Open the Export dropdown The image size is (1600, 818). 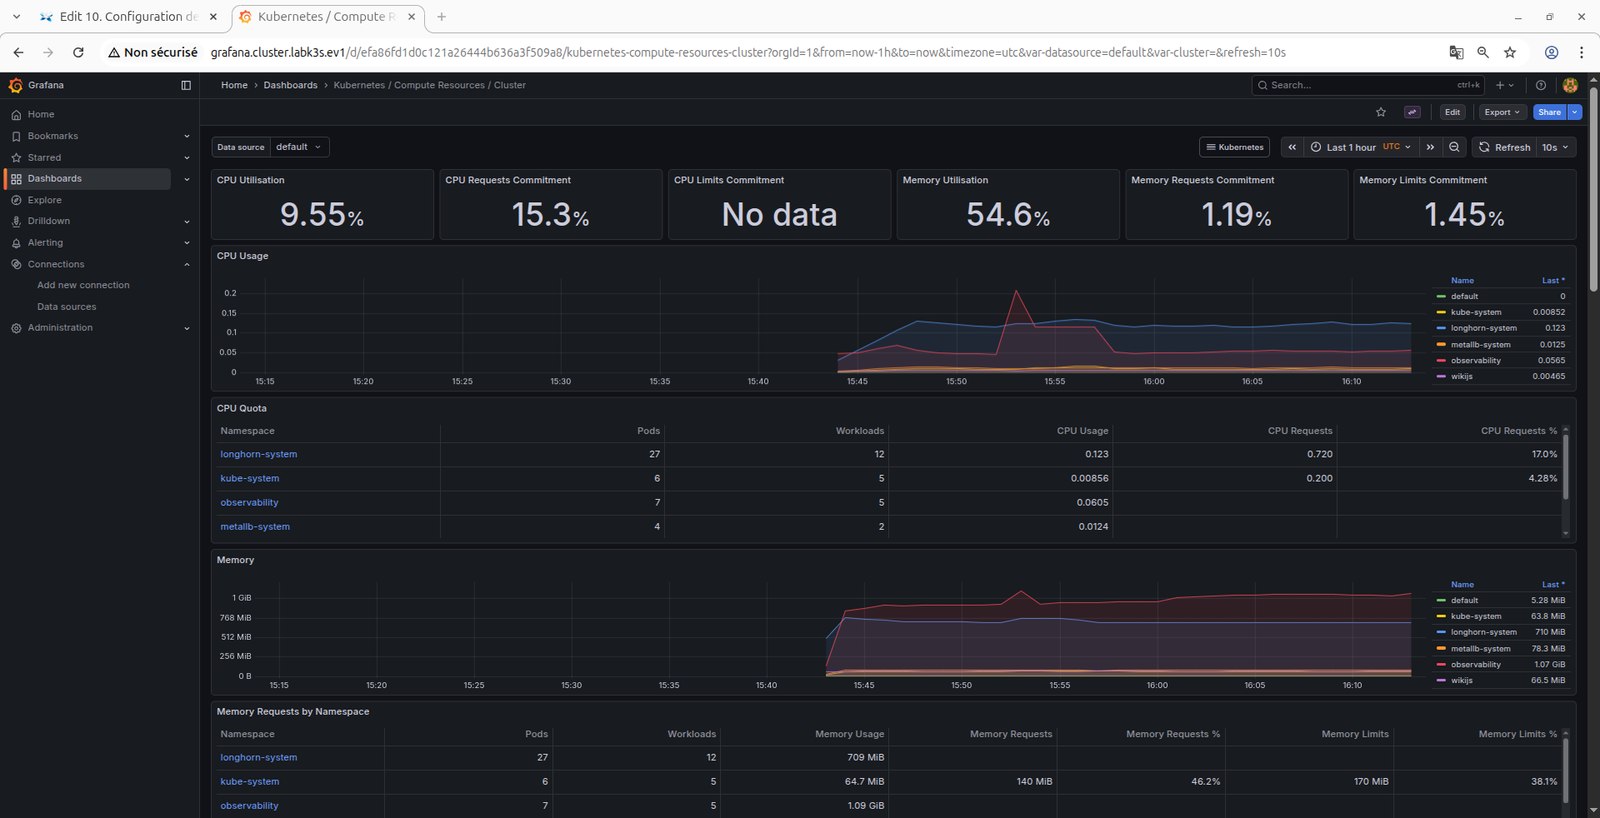[x=1502, y=112]
